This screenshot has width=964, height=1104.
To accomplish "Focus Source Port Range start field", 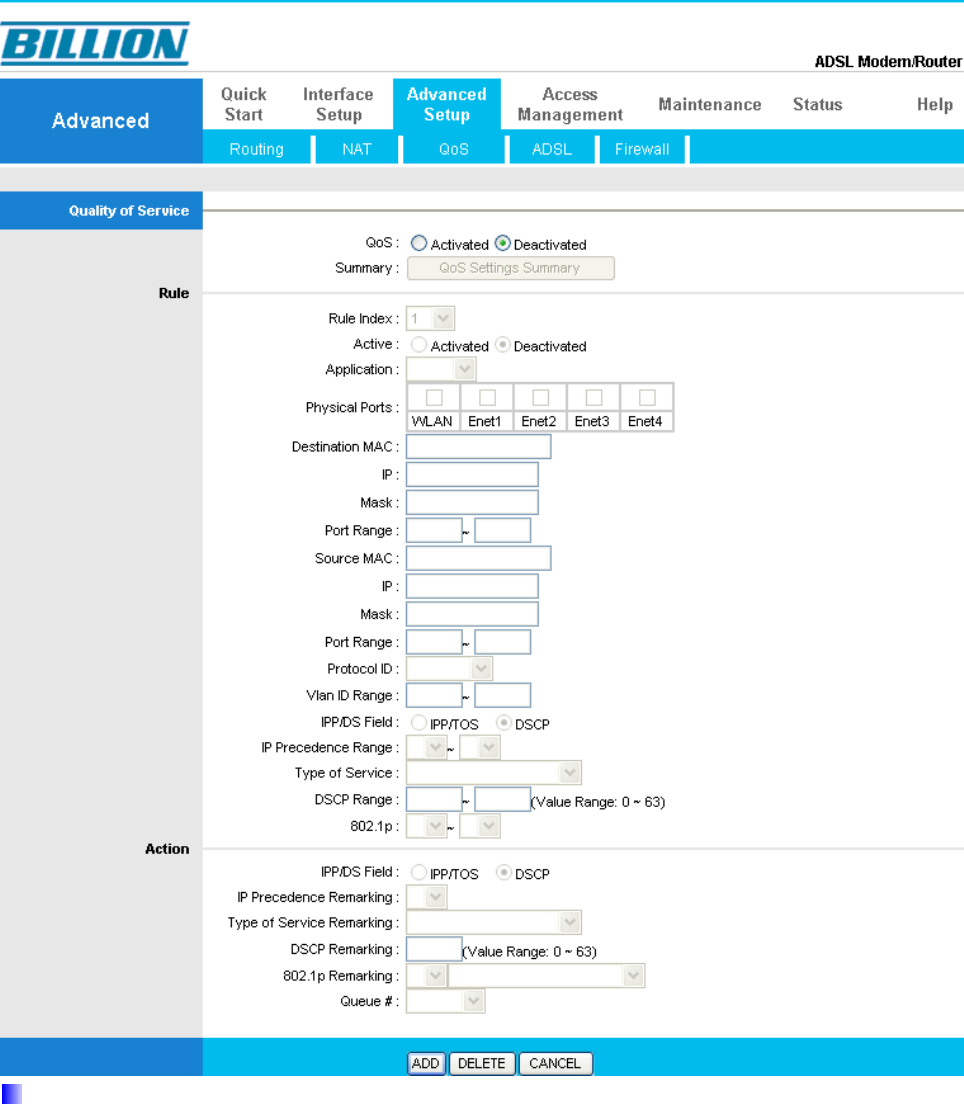I will 434,642.
